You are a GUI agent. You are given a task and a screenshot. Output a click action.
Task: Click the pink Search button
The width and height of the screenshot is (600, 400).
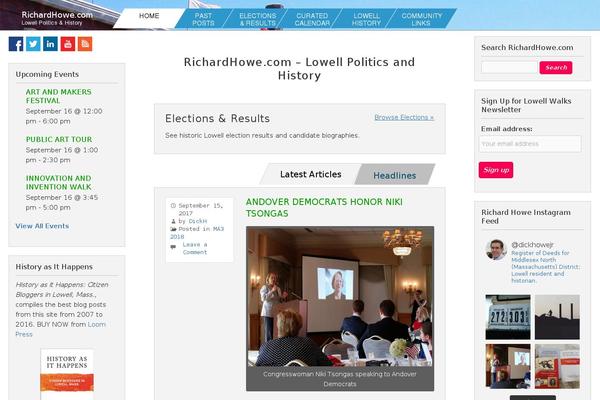(x=556, y=68)
